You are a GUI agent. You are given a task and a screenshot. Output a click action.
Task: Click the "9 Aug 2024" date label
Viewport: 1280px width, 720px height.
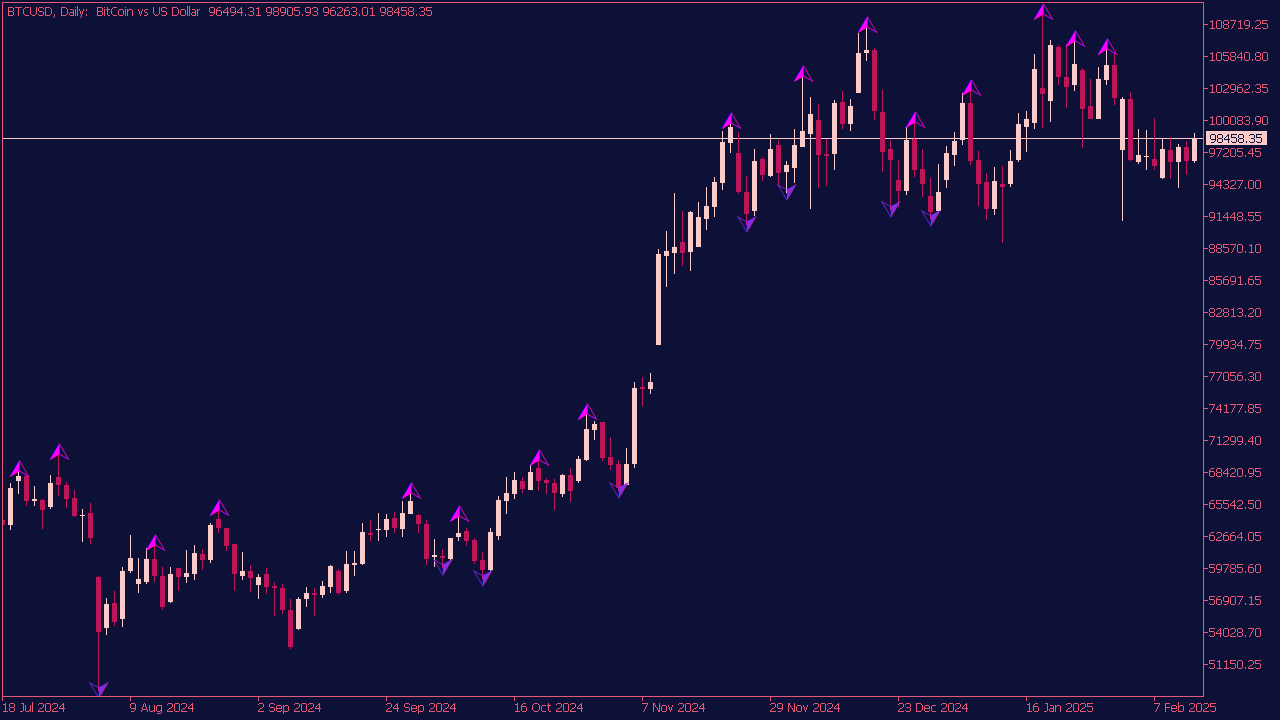pyautogui.click(x=162, y=707)
